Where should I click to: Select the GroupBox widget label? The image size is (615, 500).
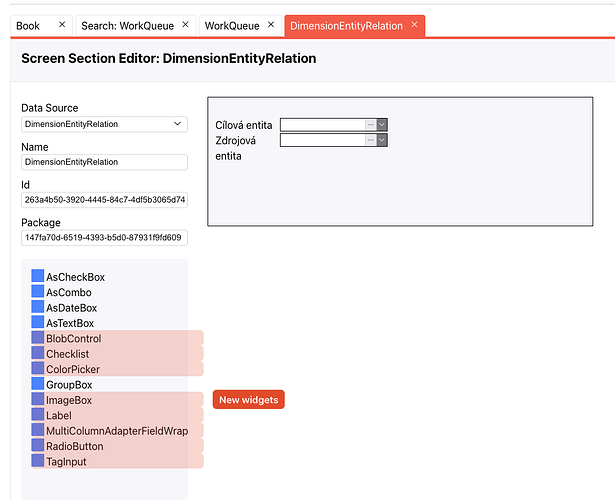coord(69,385)
